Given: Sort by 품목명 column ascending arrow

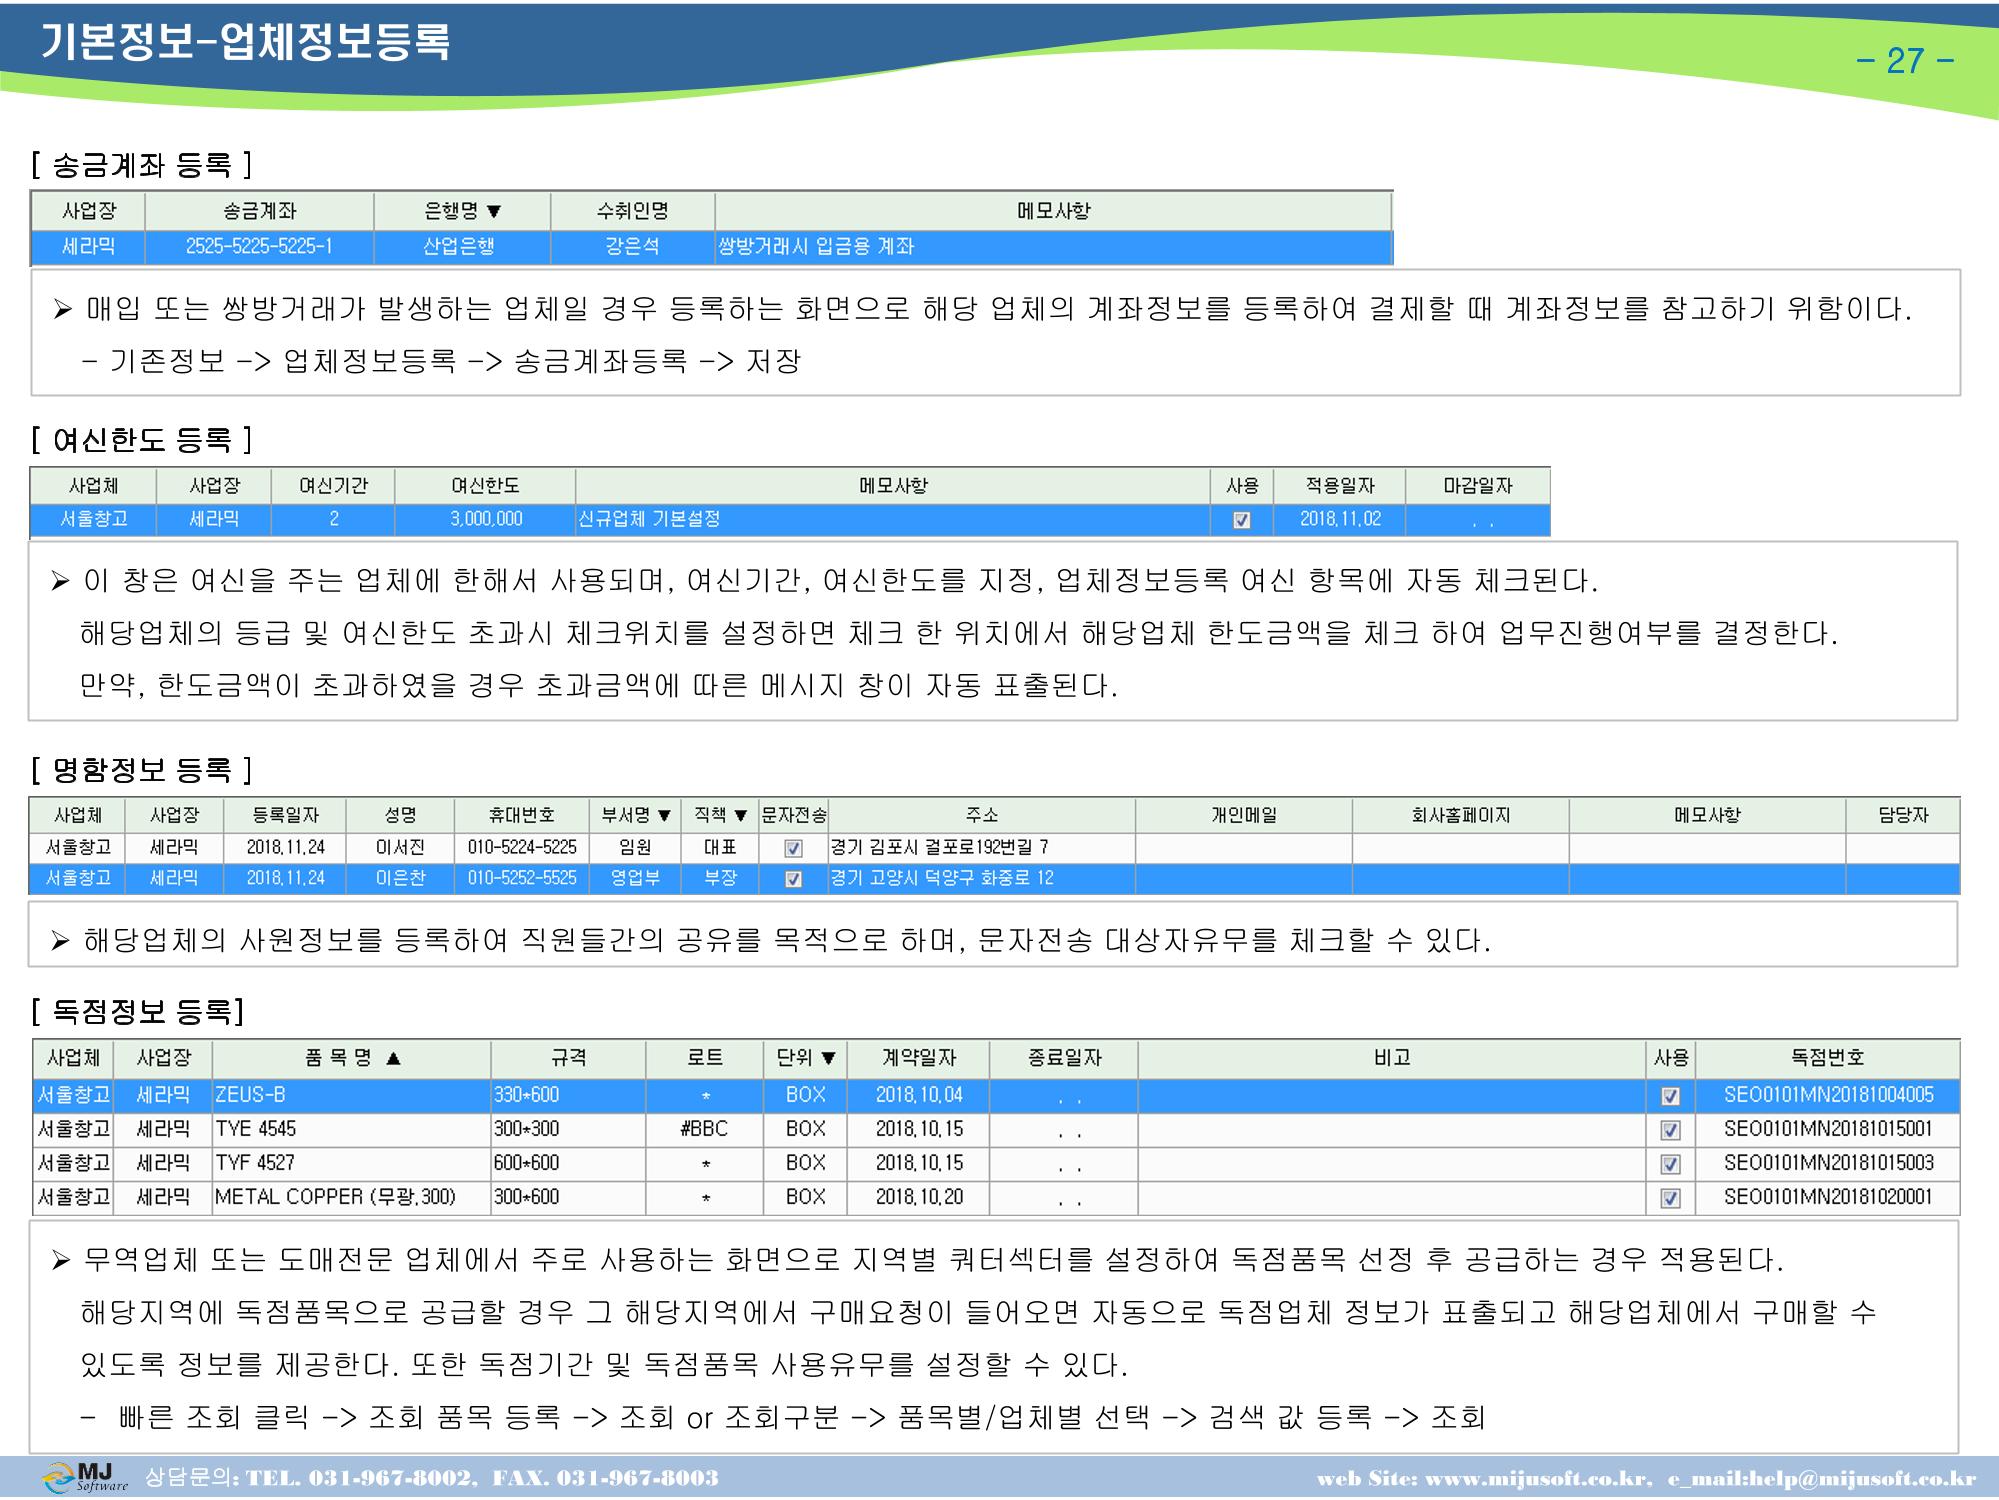Looking at the screenshot, I should click(x=393, y=1058).
